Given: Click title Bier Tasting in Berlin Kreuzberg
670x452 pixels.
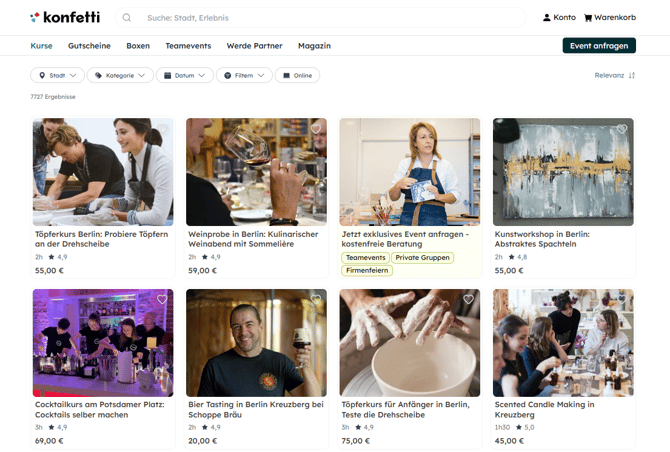Looking at the screenshot, I should [256, 410].
